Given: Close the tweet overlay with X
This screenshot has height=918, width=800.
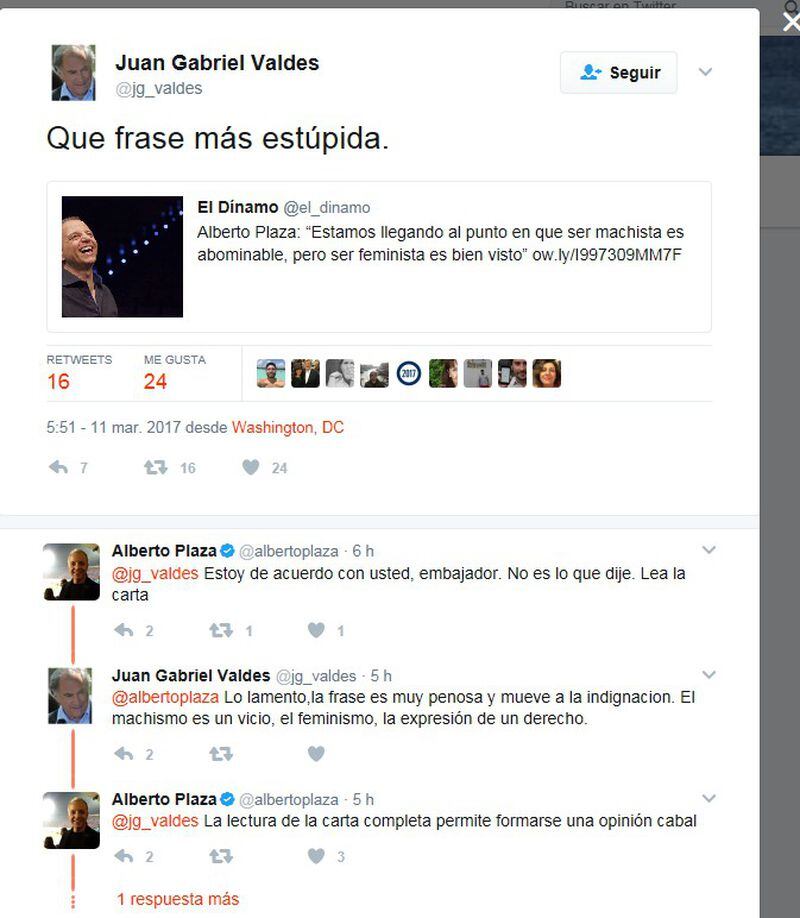Looking at the screenshot, I should pyautogui.click(x=791, y=22).
